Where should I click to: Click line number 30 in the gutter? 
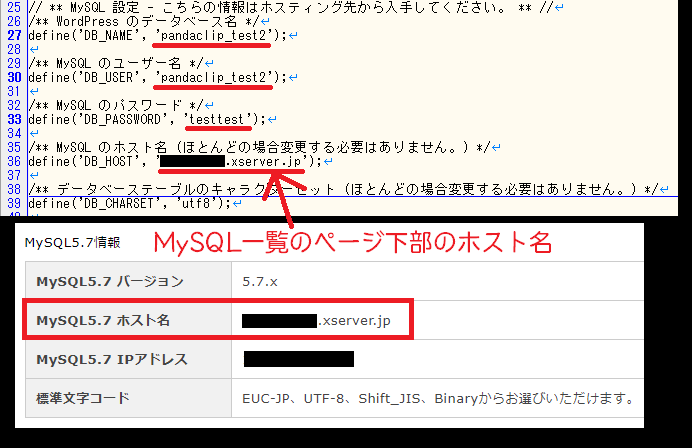pyautogui.click(x=14, y=77)
